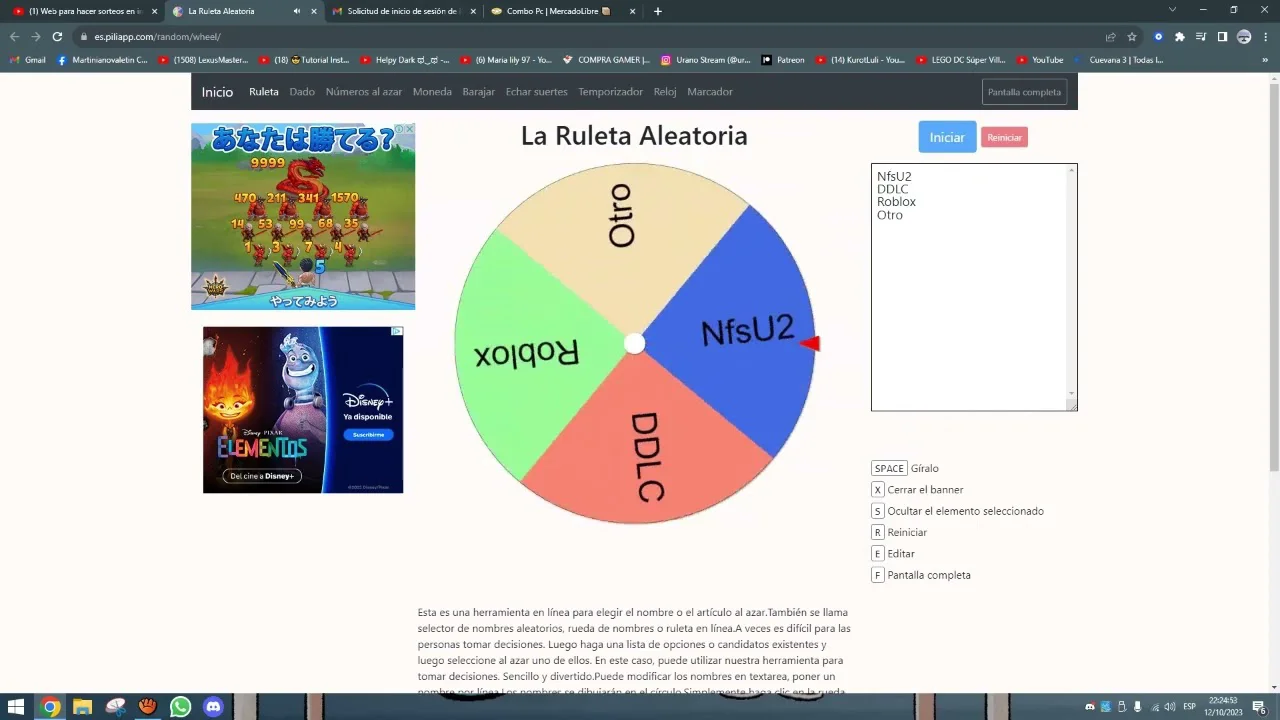This screenshot has height=720, width=1280.
Task: Reload the page with the refresh icon
Action: pos(57,37)
